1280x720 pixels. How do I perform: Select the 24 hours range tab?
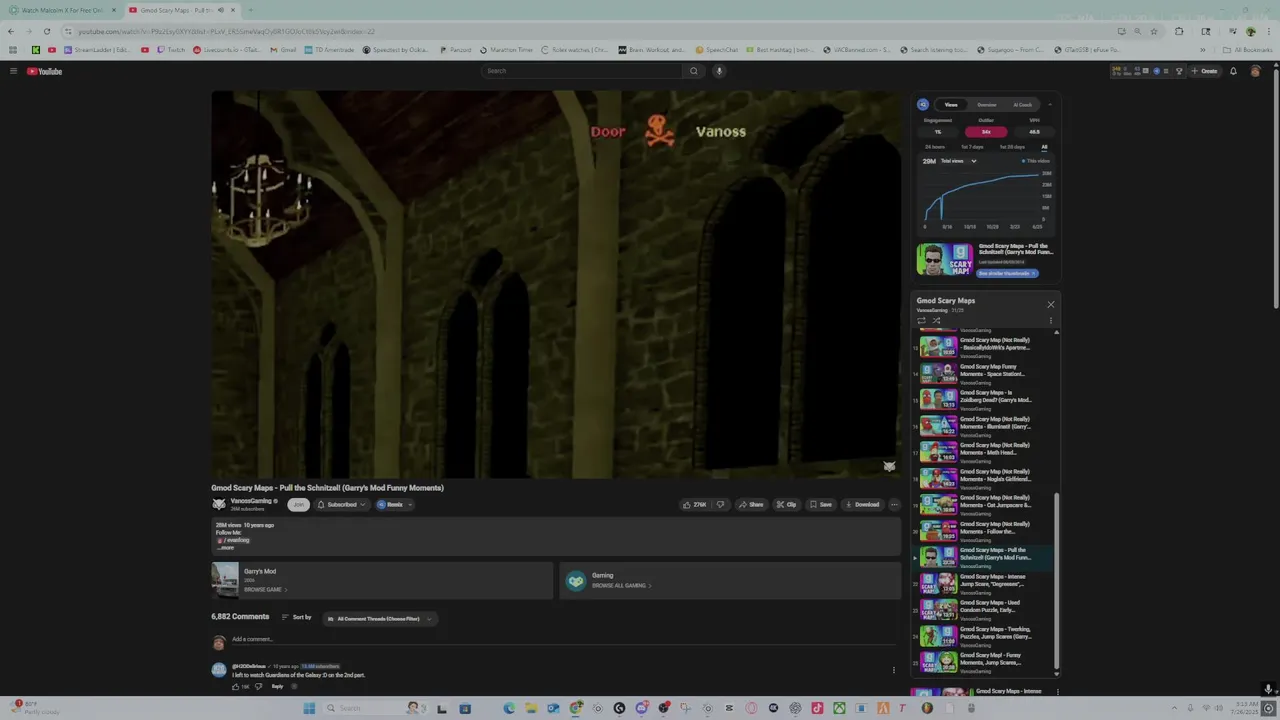[x=935, y=147]
